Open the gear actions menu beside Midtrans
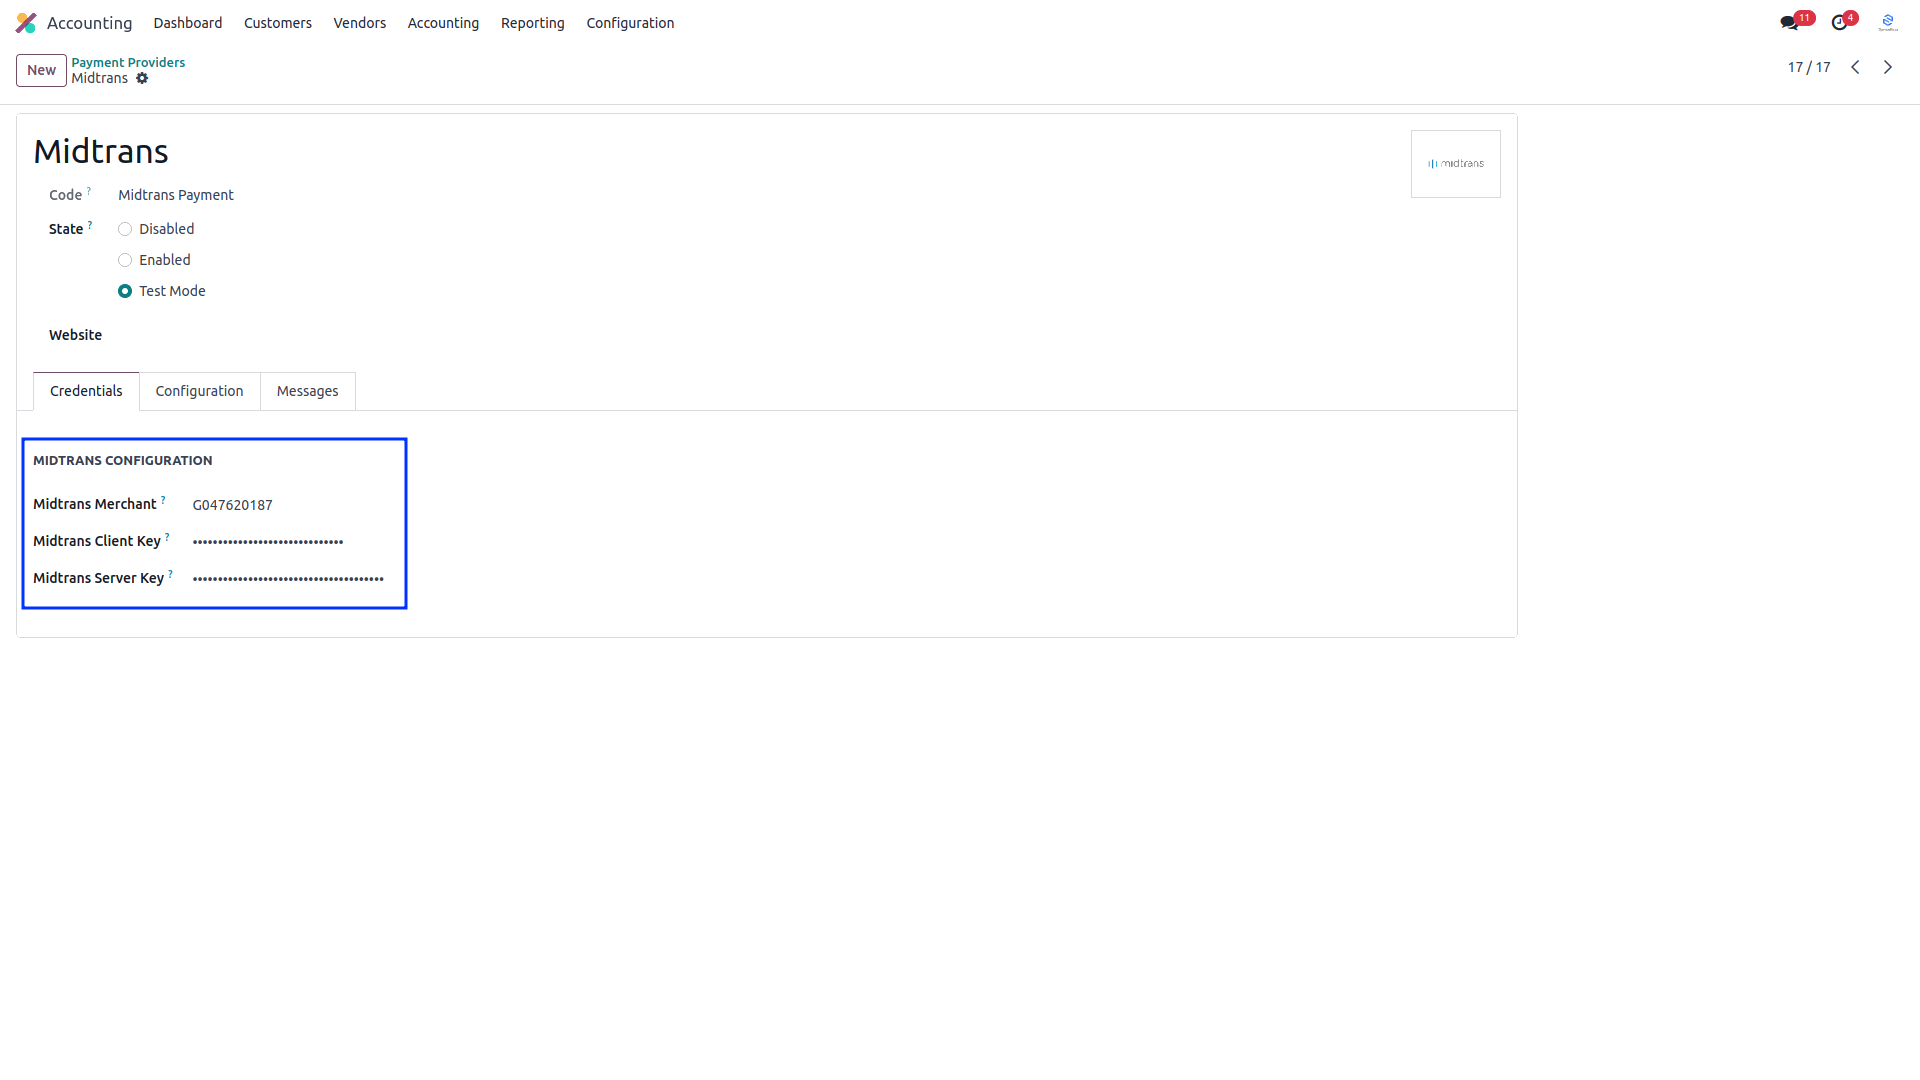Viewport: 1920px width, 1080px height. coord(142,78)
